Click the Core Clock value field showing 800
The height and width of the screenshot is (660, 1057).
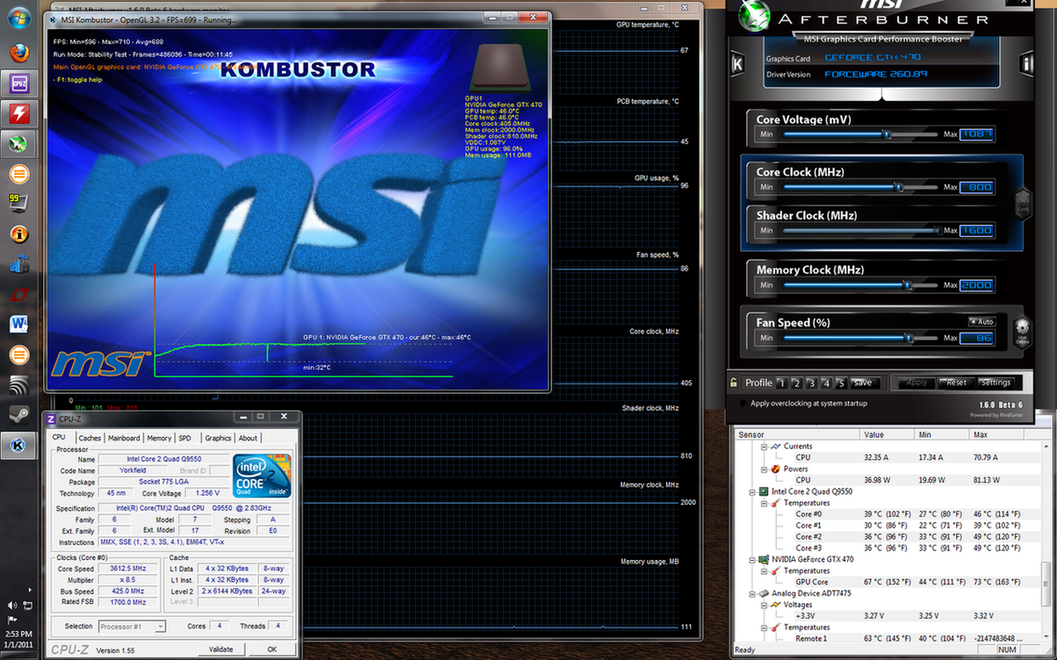point(976,187)
